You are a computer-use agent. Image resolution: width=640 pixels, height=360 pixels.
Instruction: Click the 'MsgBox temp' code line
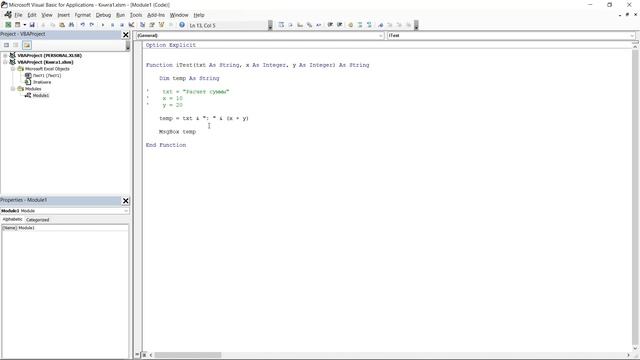(x=178, y=132)
